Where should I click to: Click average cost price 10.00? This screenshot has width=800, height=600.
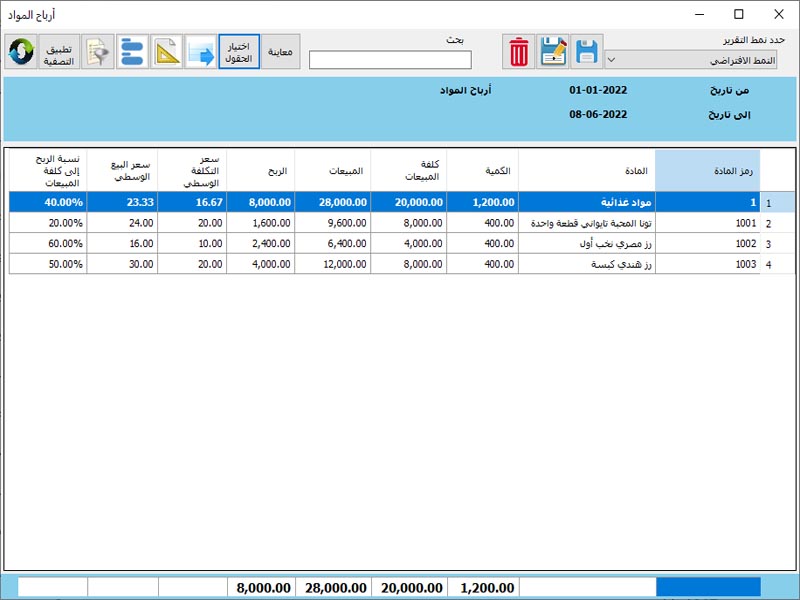click(x=192, y=243)
